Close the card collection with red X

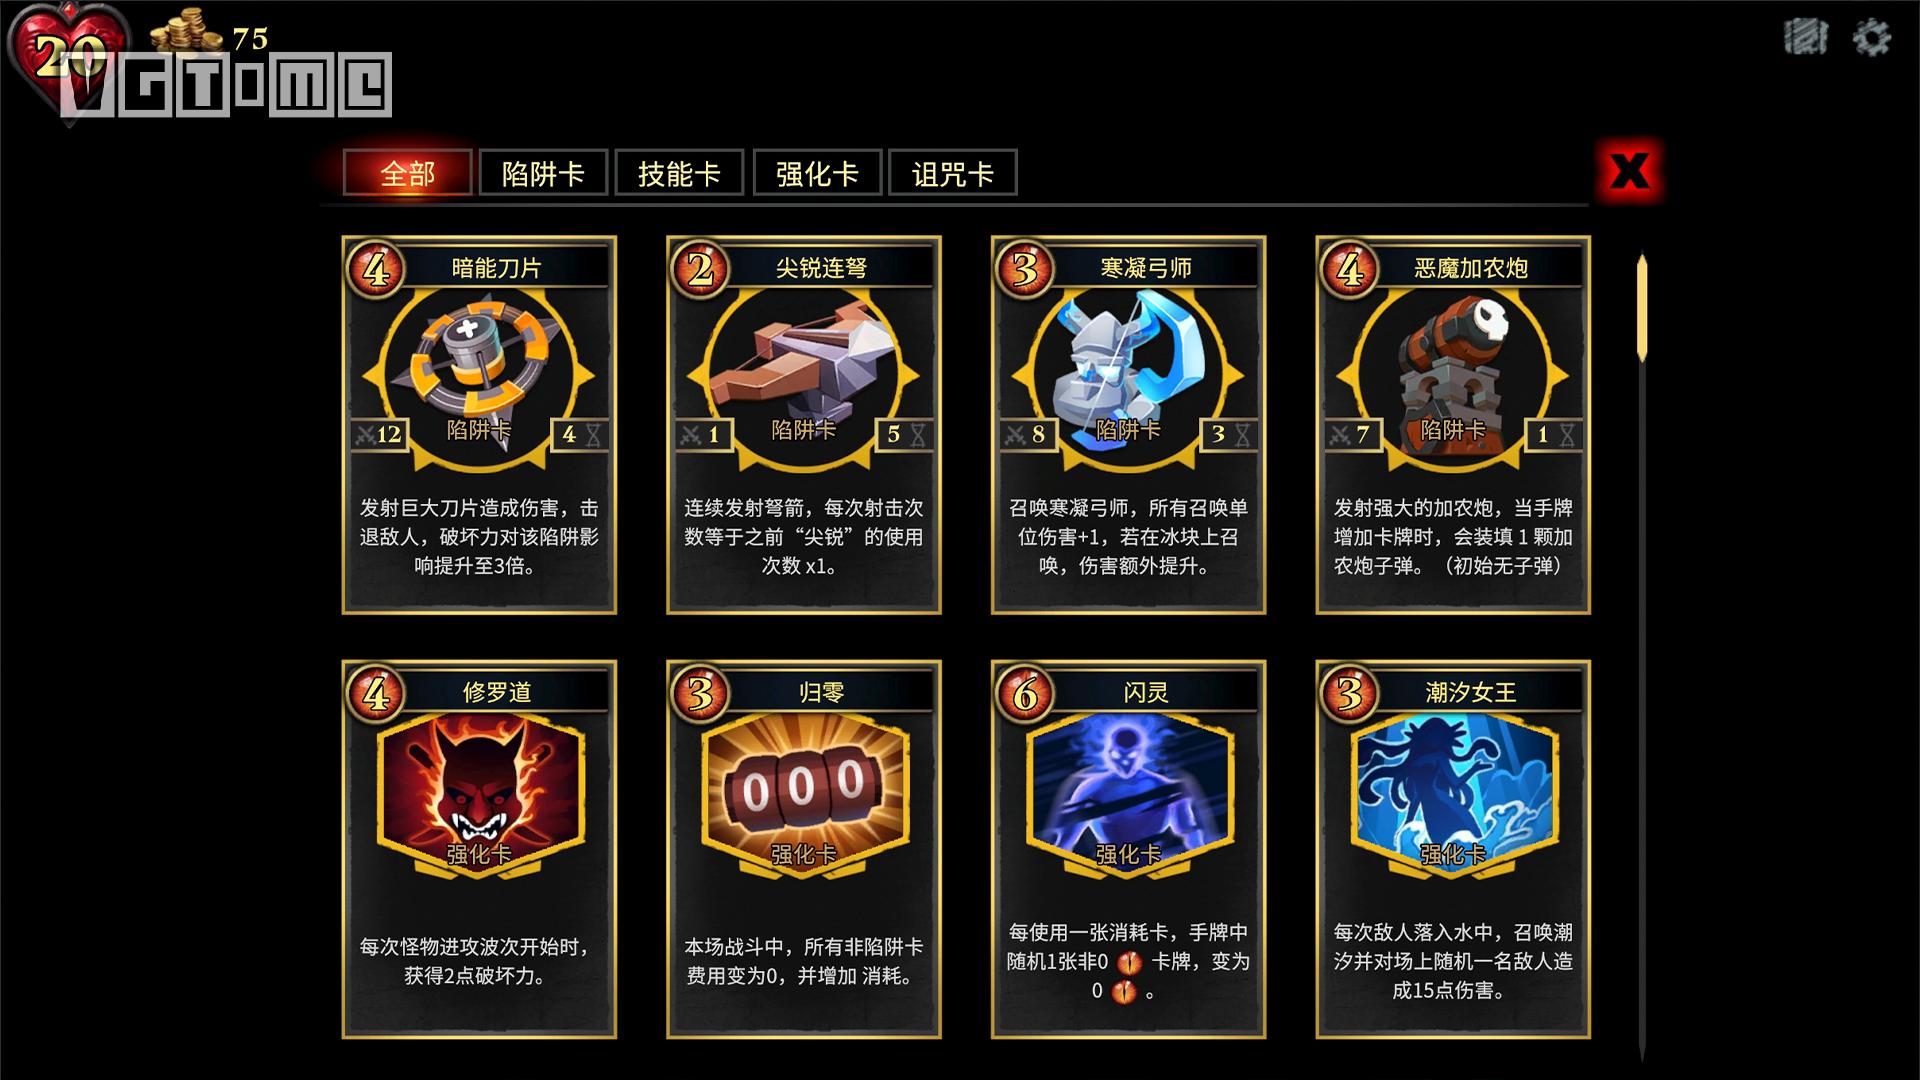pyautogui.click(x=1630, y=171)
